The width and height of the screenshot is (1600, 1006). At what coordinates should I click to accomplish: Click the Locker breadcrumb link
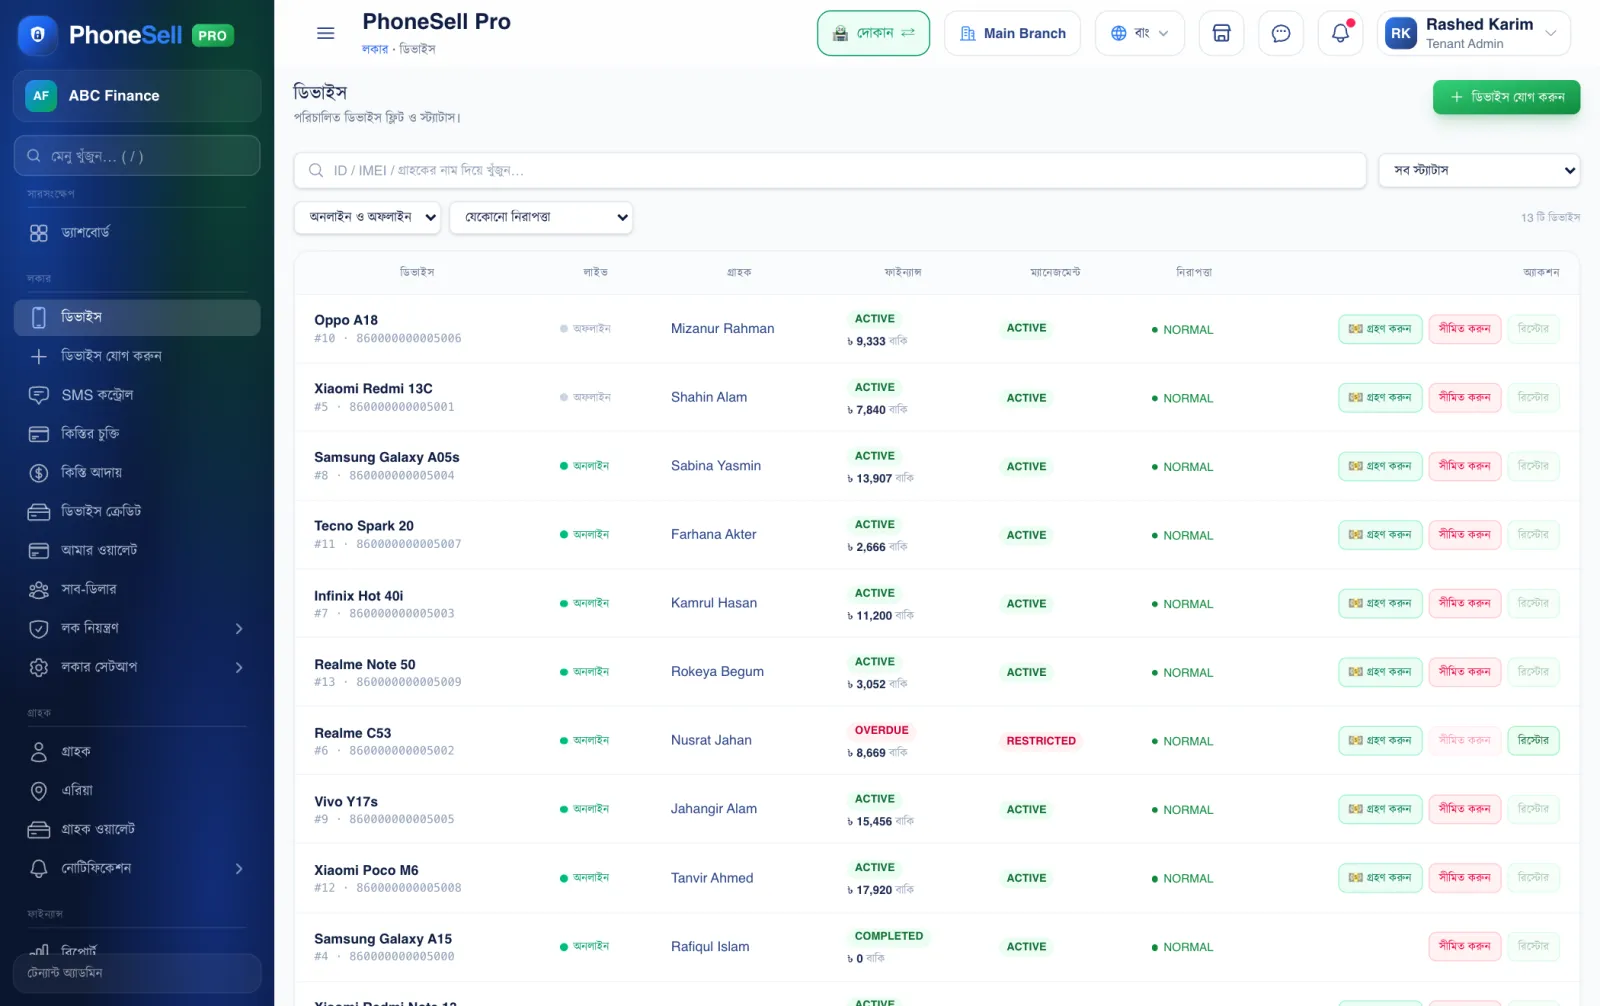point(375,49)
